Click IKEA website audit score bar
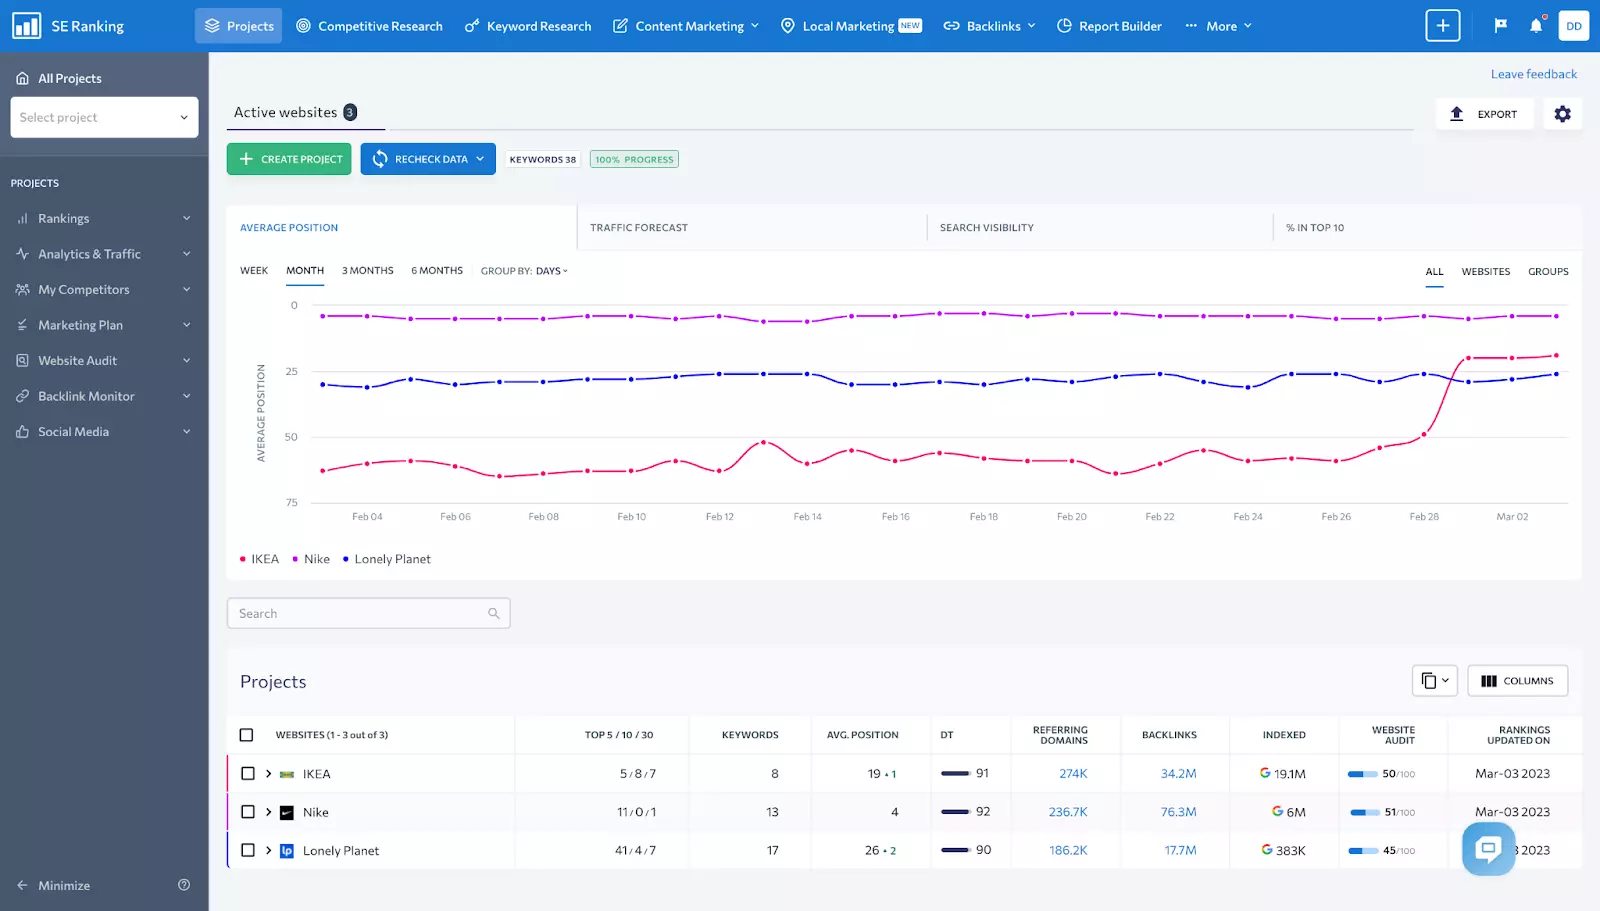1600x911 pixels. (x=1363, y=774)
